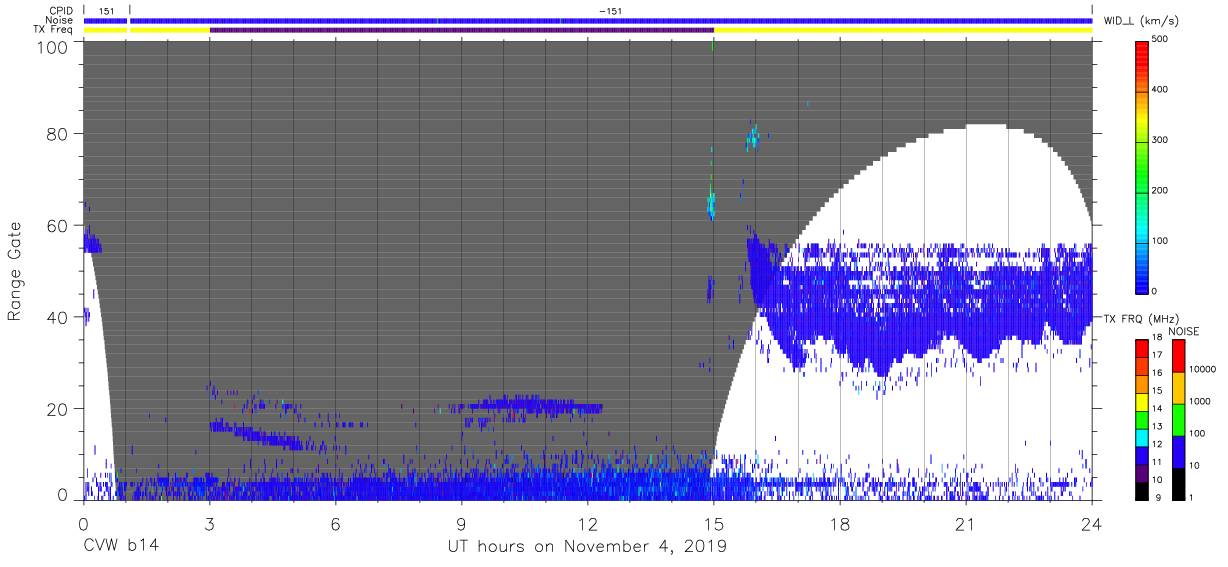
Task: Click the echo cluster near gate 80 at 16 UT
Action: [x=753, y=136]
